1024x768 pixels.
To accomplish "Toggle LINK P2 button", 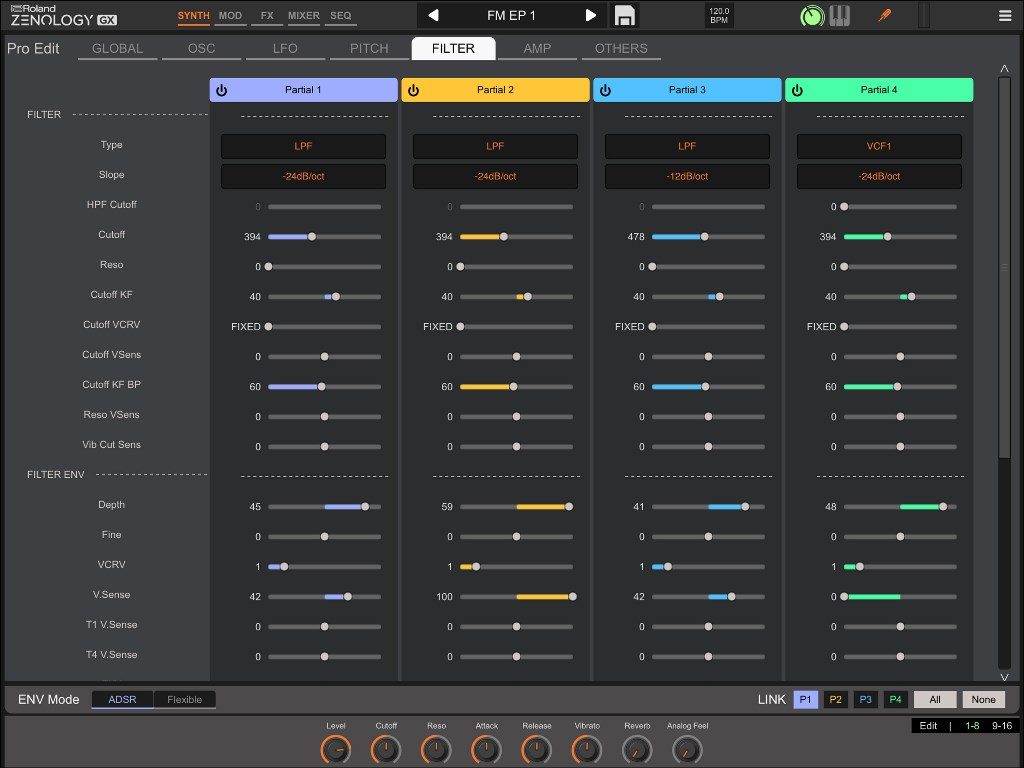I will pos(835,699).
